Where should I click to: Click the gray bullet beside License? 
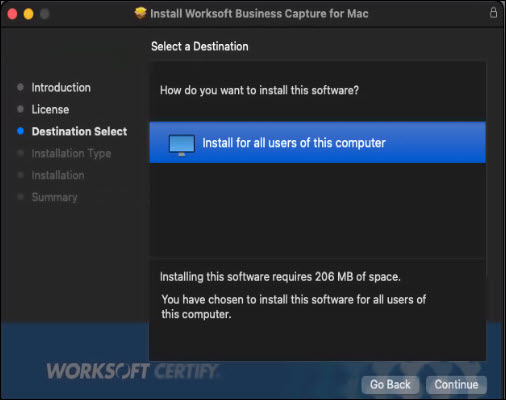tap(20, 109)
